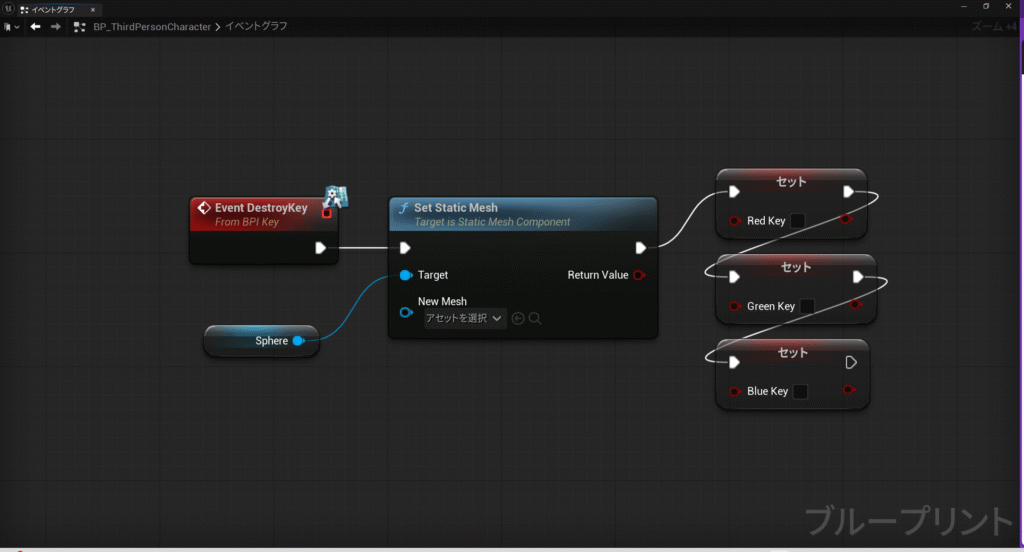Click the Blue Key boolean output pin
The image size is (1024, 552).
coord(848,389)
